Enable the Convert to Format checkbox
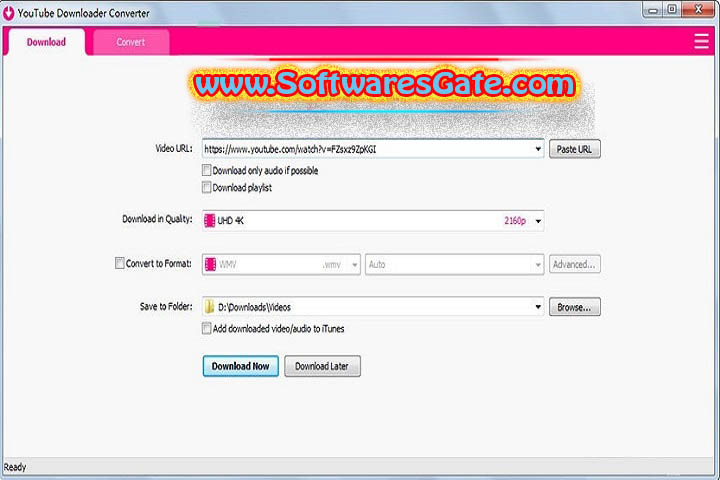Screen dimensions: 720x480 point(119,263)
